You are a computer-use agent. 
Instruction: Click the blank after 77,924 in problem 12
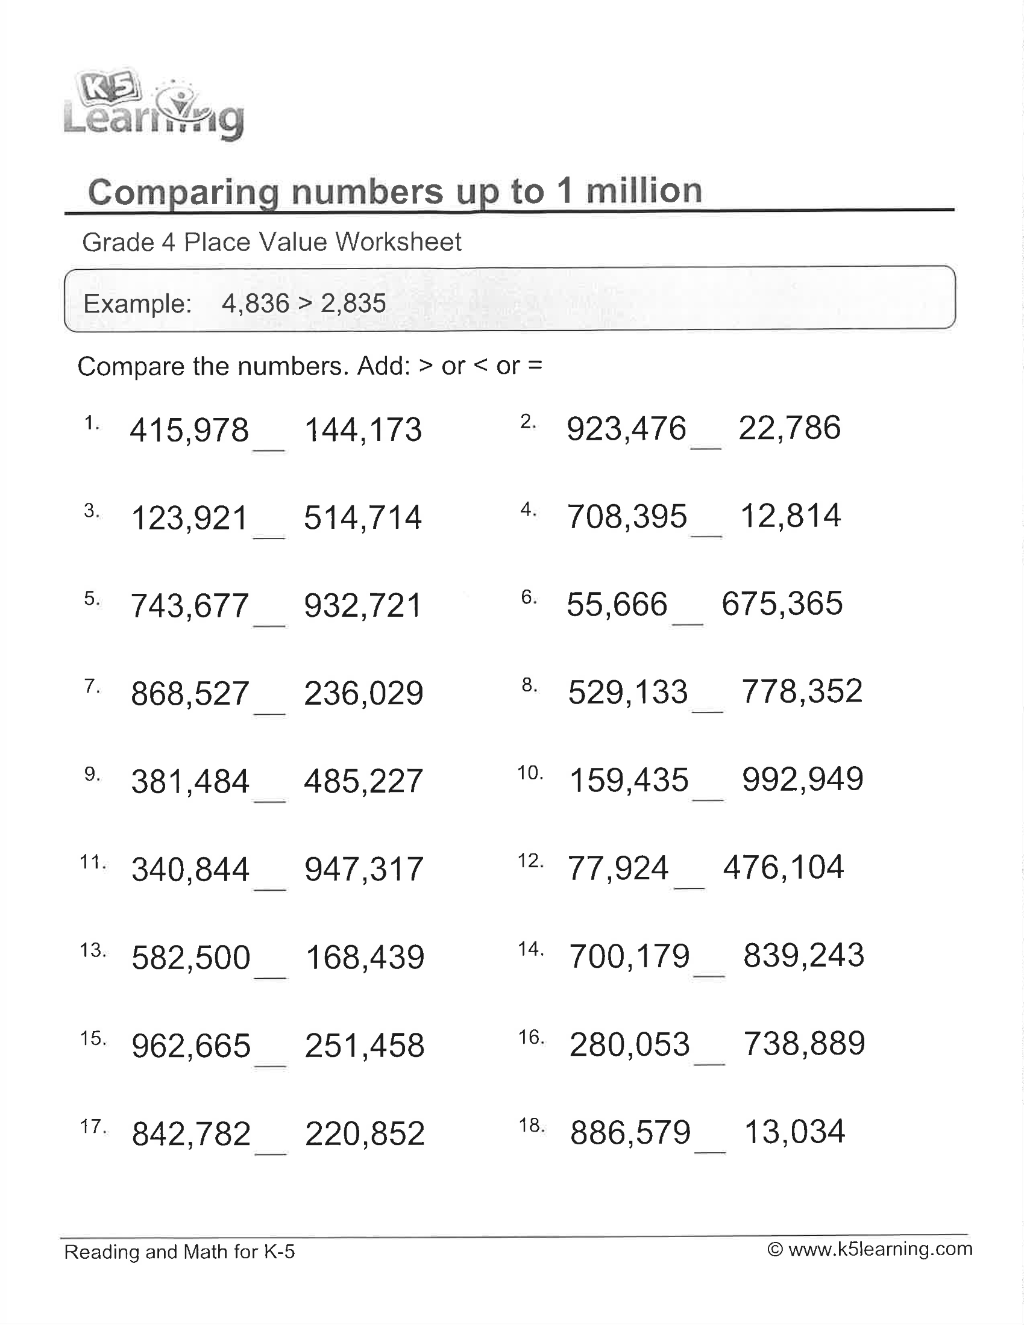coord(688,886)
